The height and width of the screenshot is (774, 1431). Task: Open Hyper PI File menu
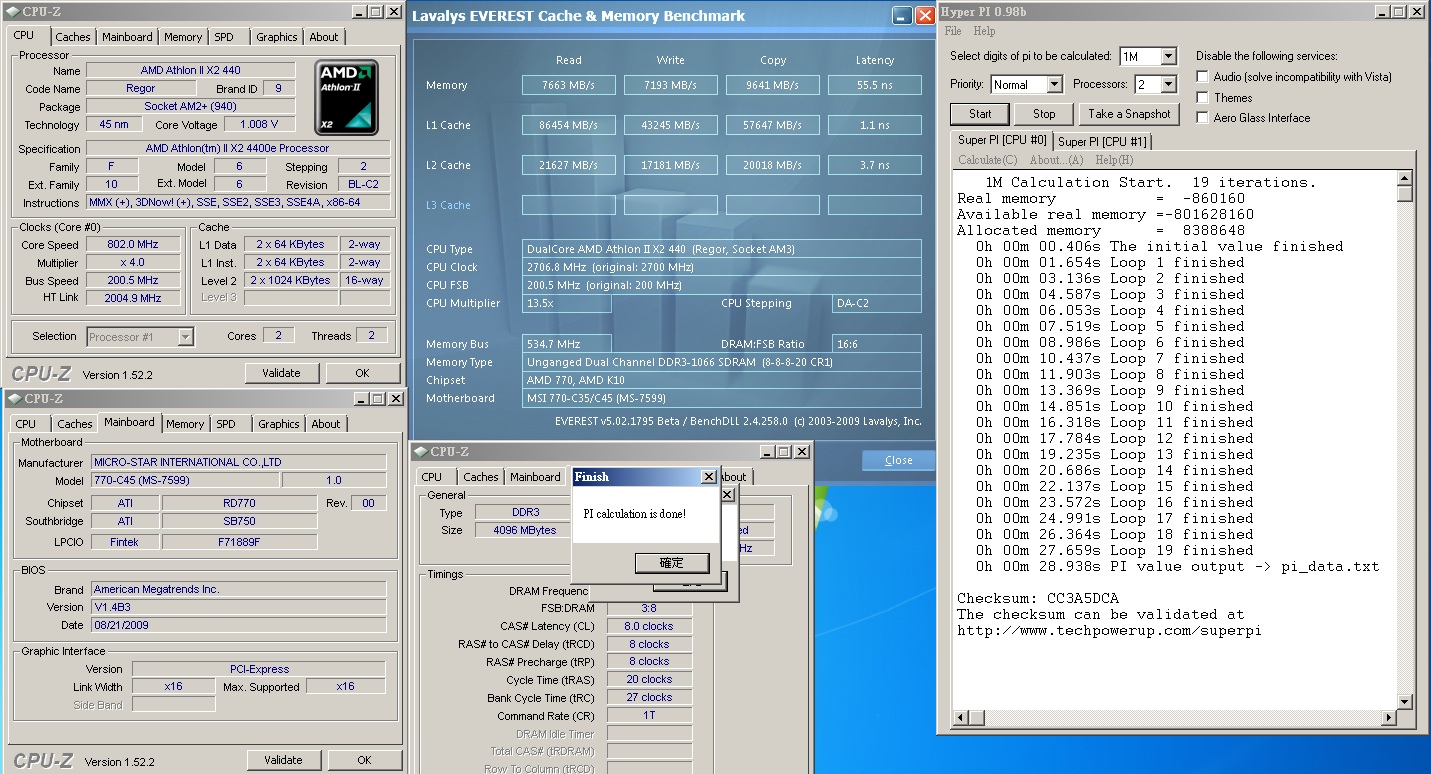953,31
